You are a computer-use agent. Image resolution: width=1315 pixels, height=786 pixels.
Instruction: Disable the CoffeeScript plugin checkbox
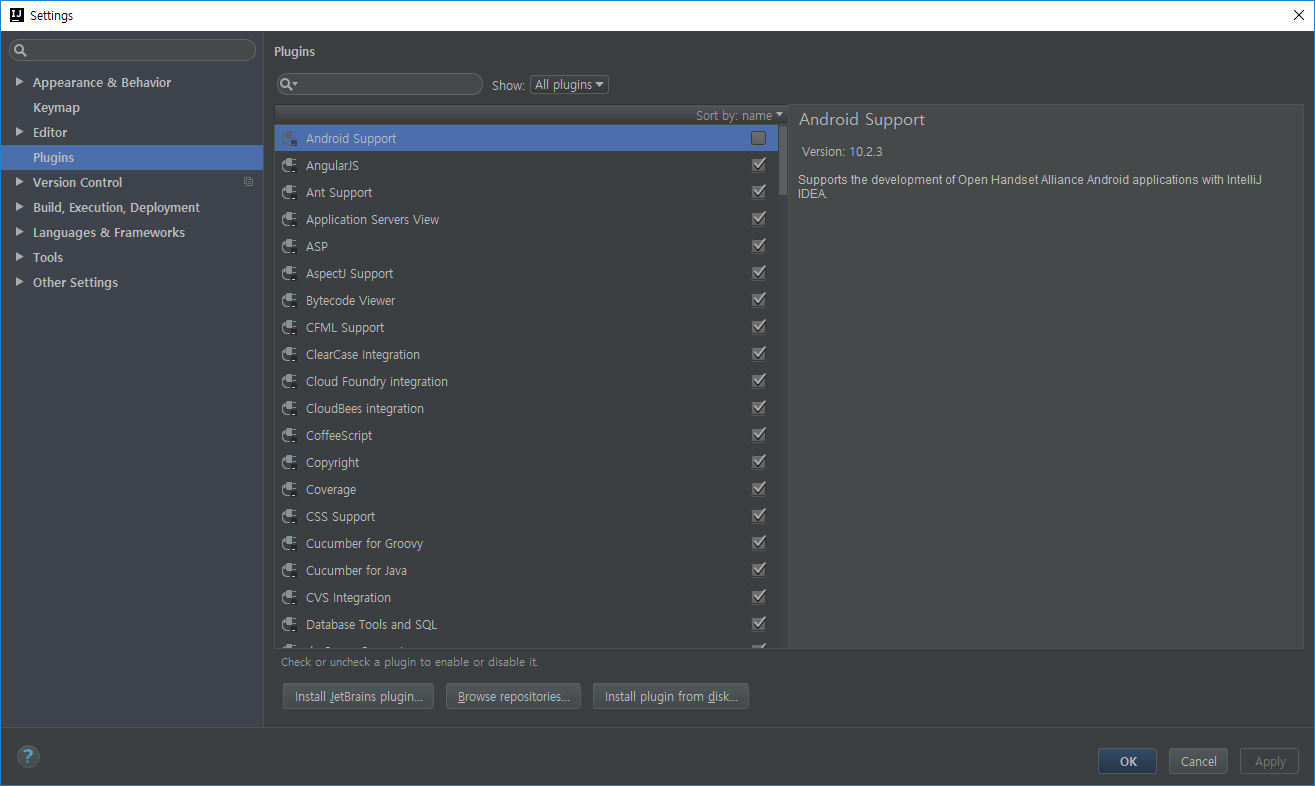759,435
